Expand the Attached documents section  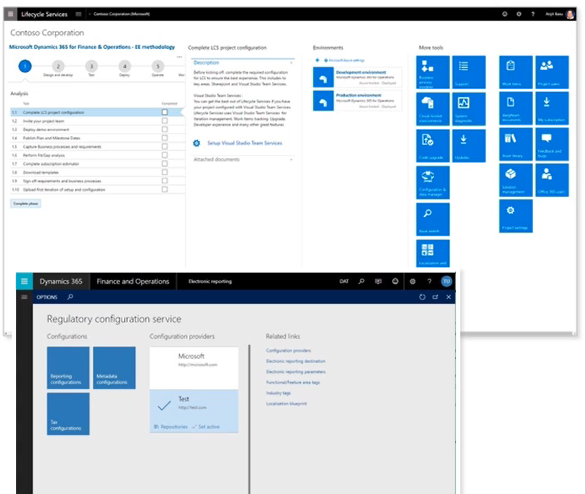pyautogui.click(x=291, y=160)
